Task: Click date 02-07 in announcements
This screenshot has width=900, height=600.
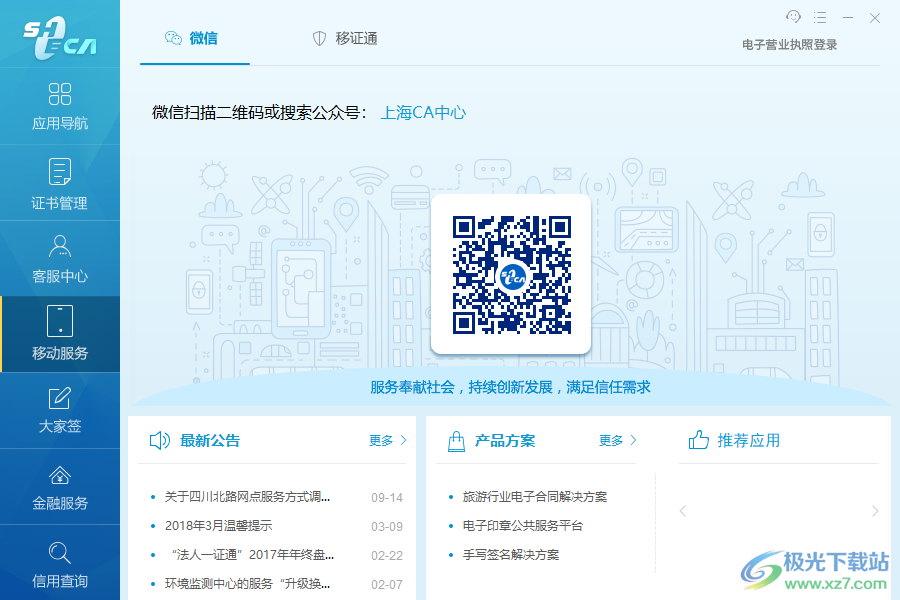Action: click(x=387, y=584)
